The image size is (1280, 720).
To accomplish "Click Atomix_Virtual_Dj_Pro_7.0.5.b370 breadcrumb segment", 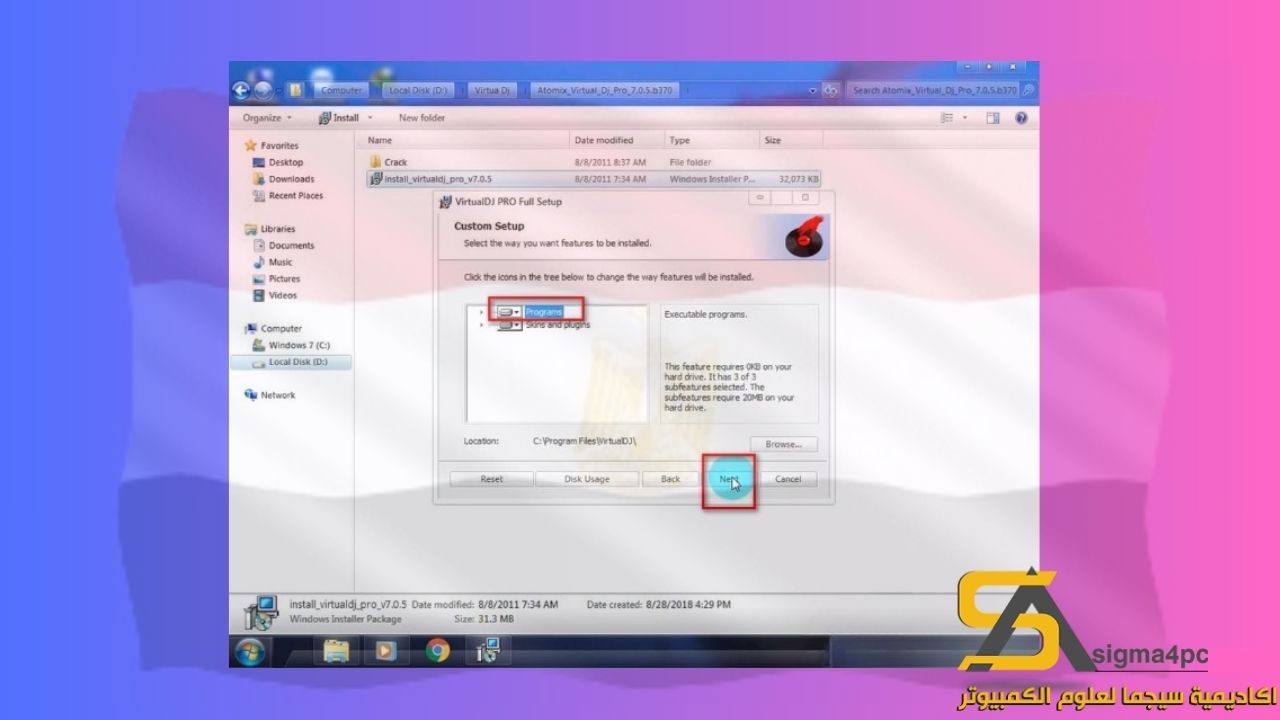I will point(605,90).
